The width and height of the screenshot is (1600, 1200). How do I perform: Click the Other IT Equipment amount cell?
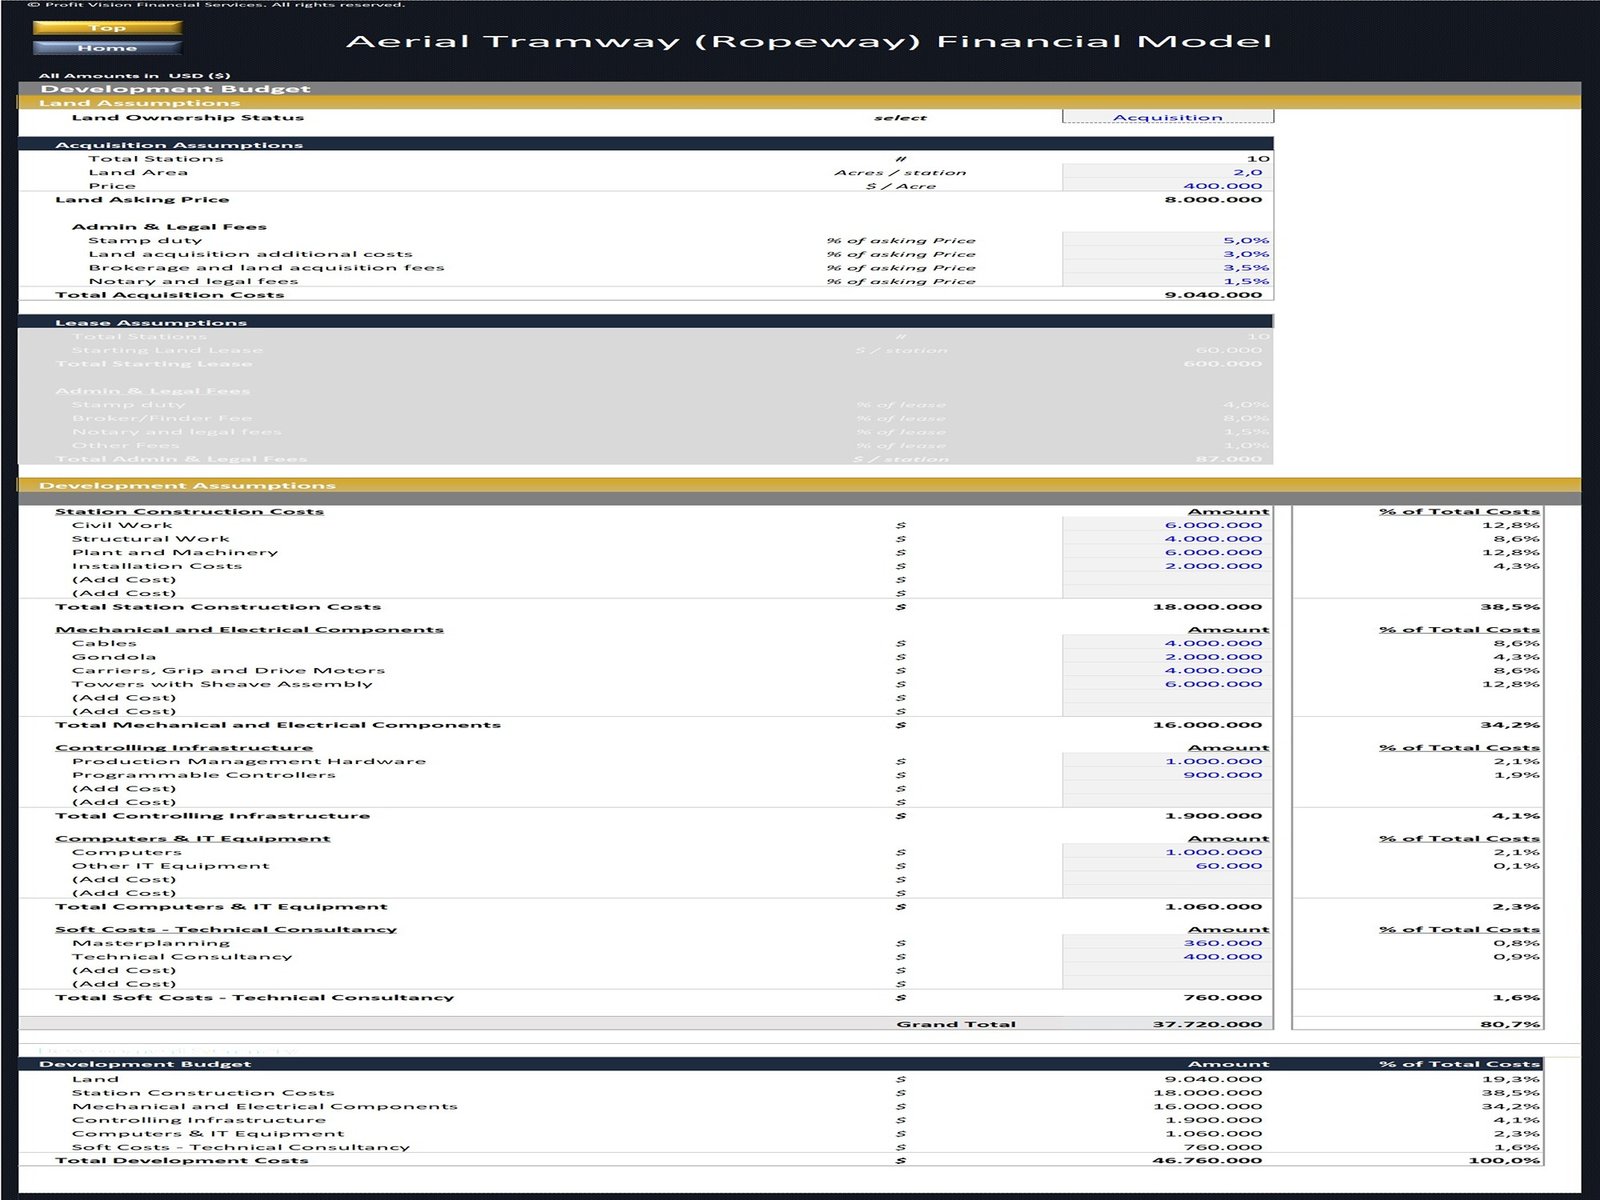coord(1167,866)
